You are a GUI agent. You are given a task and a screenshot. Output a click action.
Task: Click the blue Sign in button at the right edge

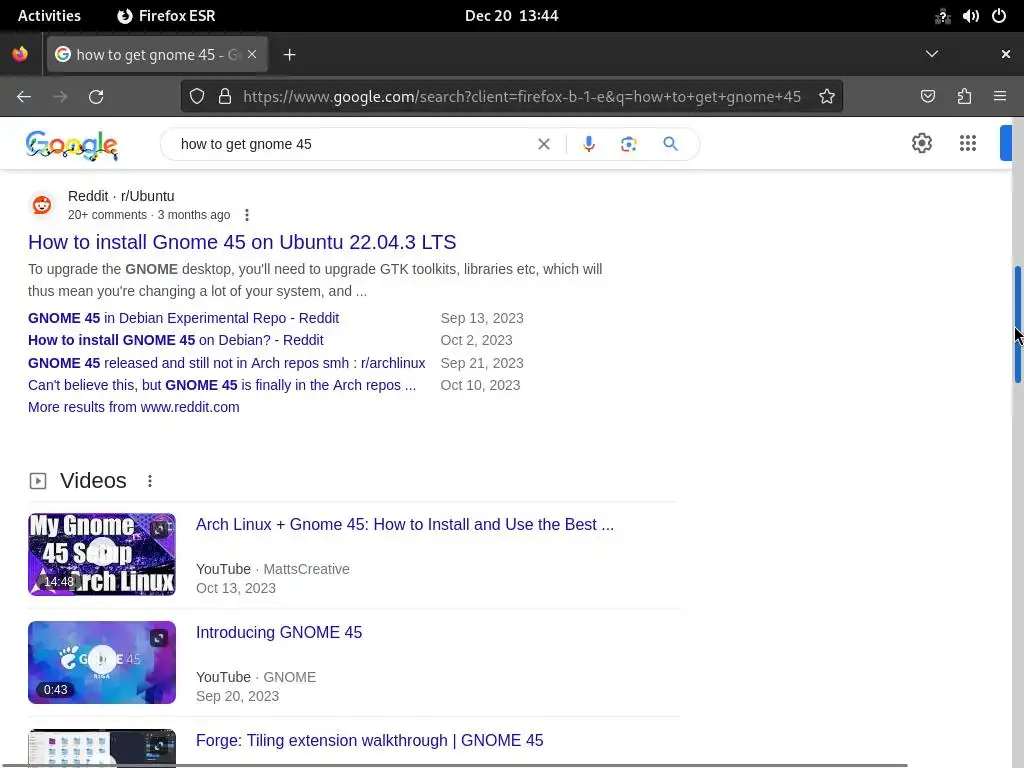[1006, 143]
